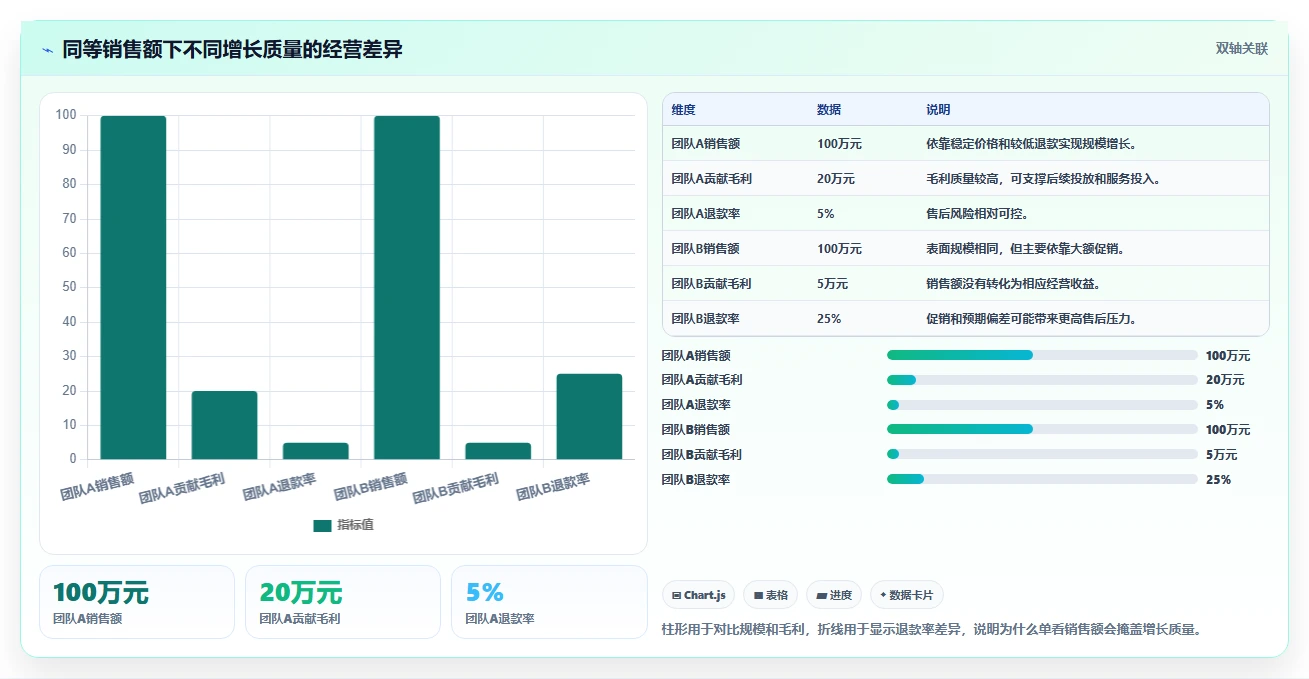Screen dimensions: 1309x679
Task: Click the 团队B贡献毛利 progress bar
Action: (1042, 454)
